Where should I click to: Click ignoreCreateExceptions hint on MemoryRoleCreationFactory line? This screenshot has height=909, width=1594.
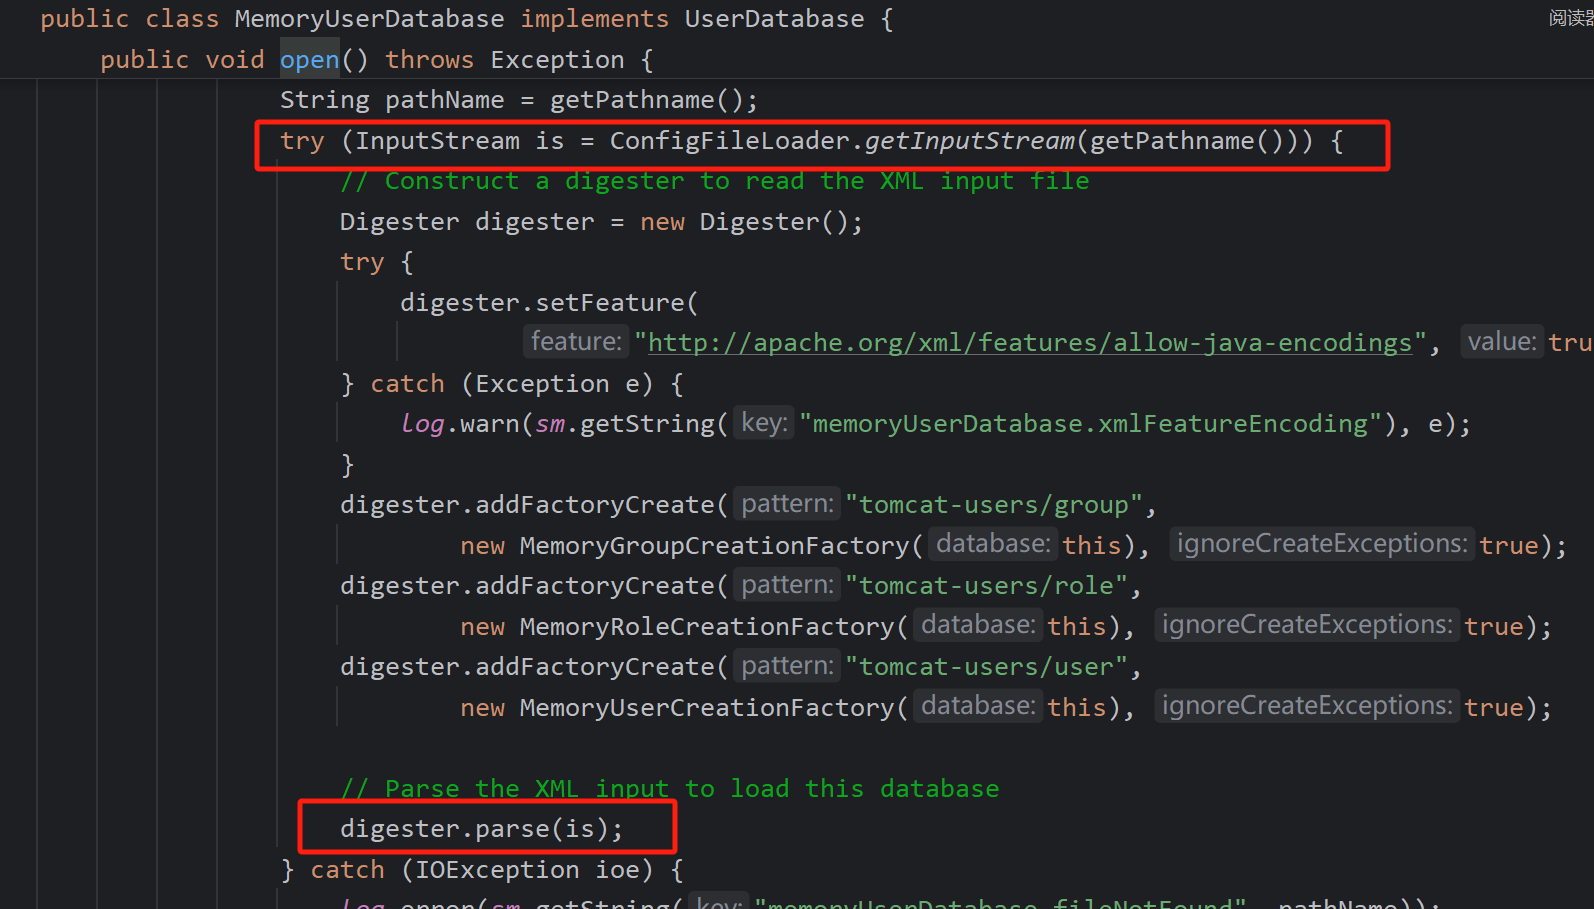tap(1307, 625)
